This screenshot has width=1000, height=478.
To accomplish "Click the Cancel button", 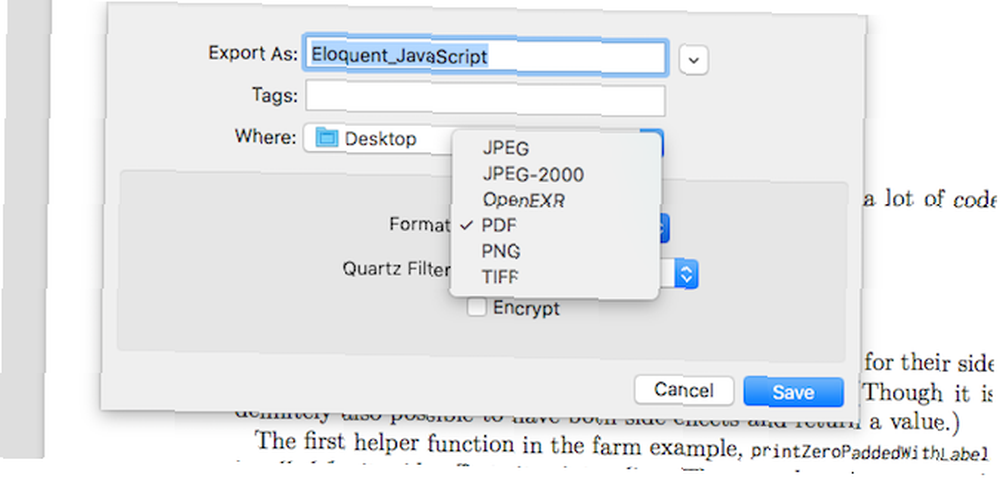I will click(x=684, y=390).
